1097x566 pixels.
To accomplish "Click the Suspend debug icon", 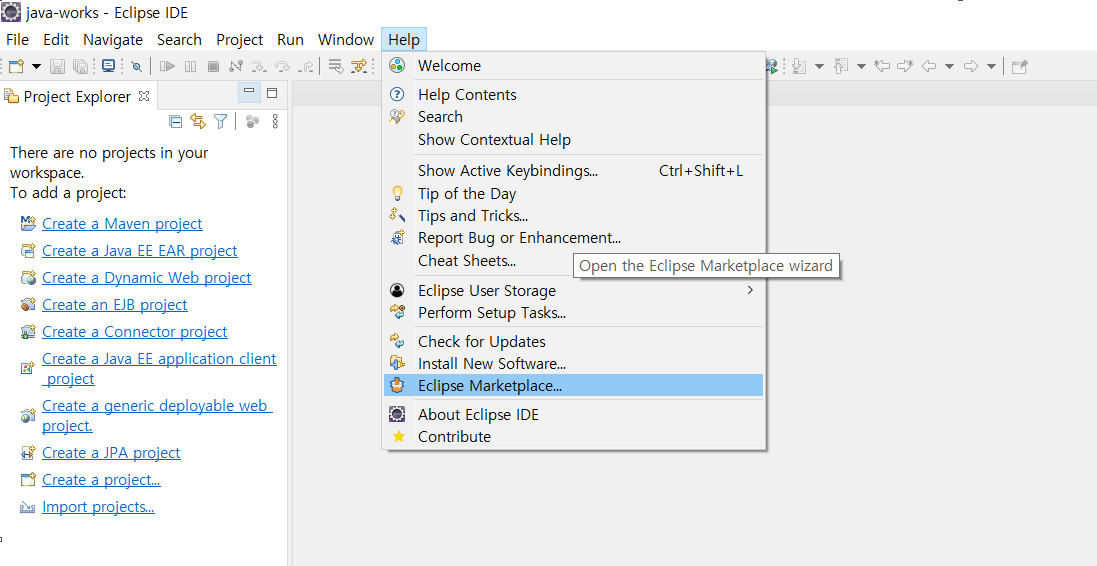I will (190, 66).
